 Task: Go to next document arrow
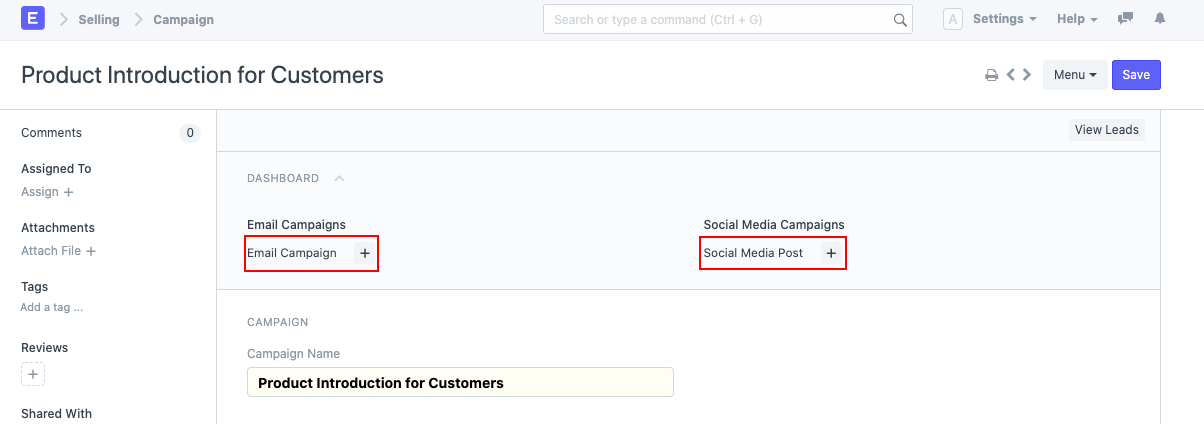tap(1027, 75)
